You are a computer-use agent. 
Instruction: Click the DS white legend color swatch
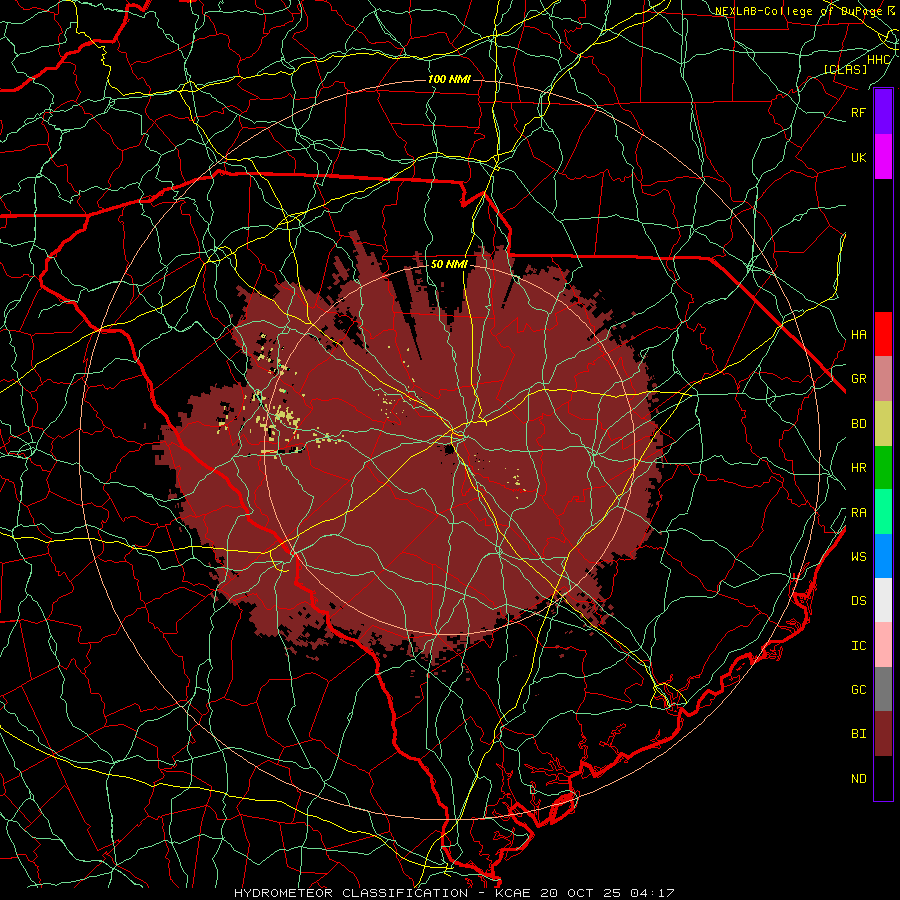pyautogui.click(x=883, y=600)
